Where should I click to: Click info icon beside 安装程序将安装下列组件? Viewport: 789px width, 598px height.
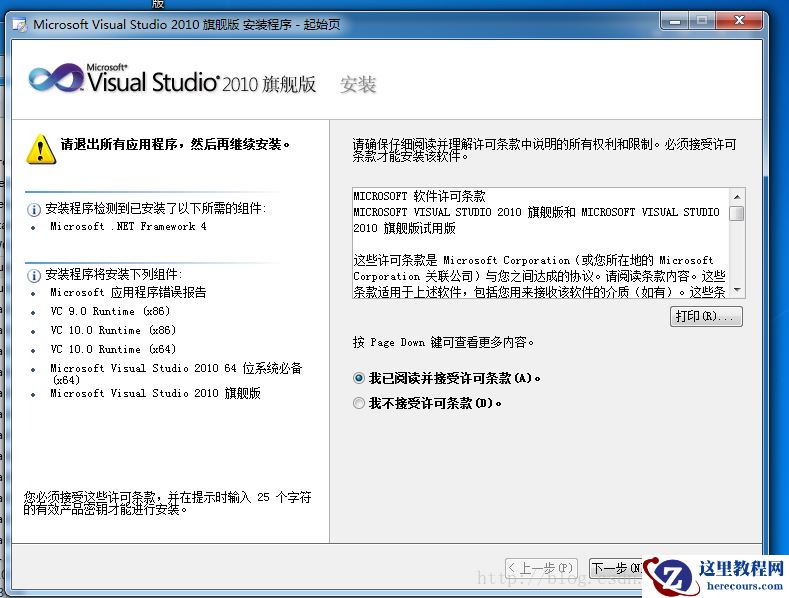[34, 275]
